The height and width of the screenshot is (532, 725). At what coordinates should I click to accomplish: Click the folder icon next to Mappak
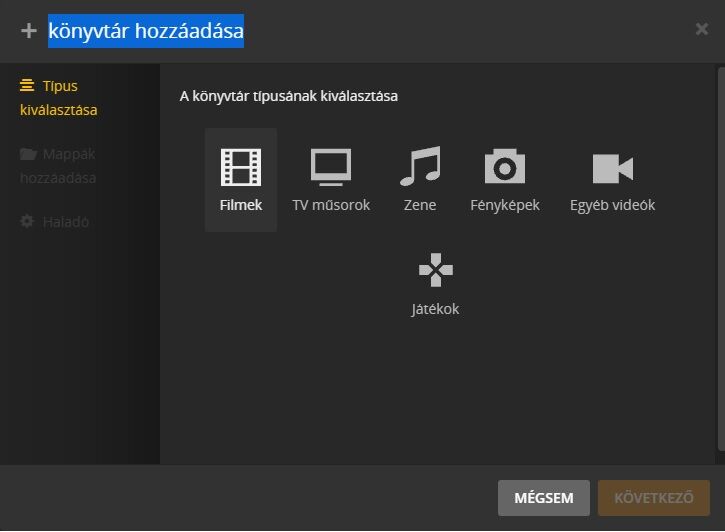(x=28, y=153)
